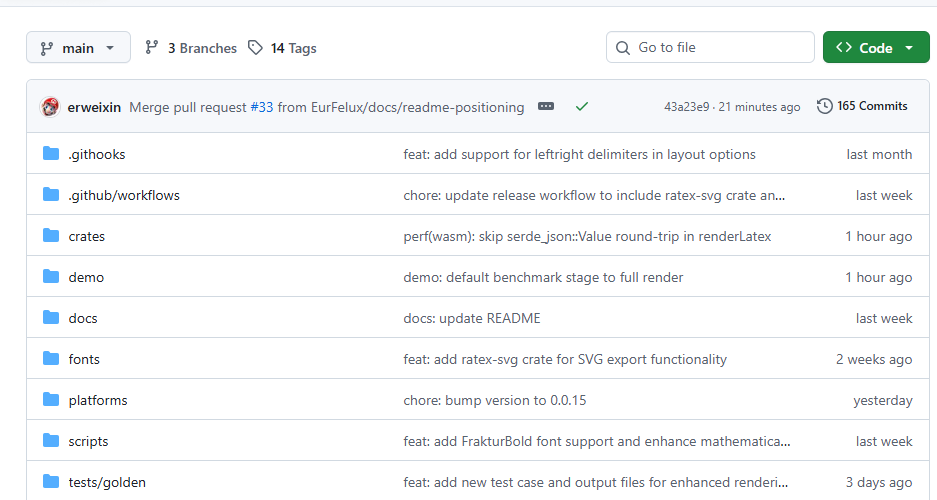The height and width of the screenshot is (500, 937).
Task: Open commit hash 43a23e9
Action: (687, 107)
